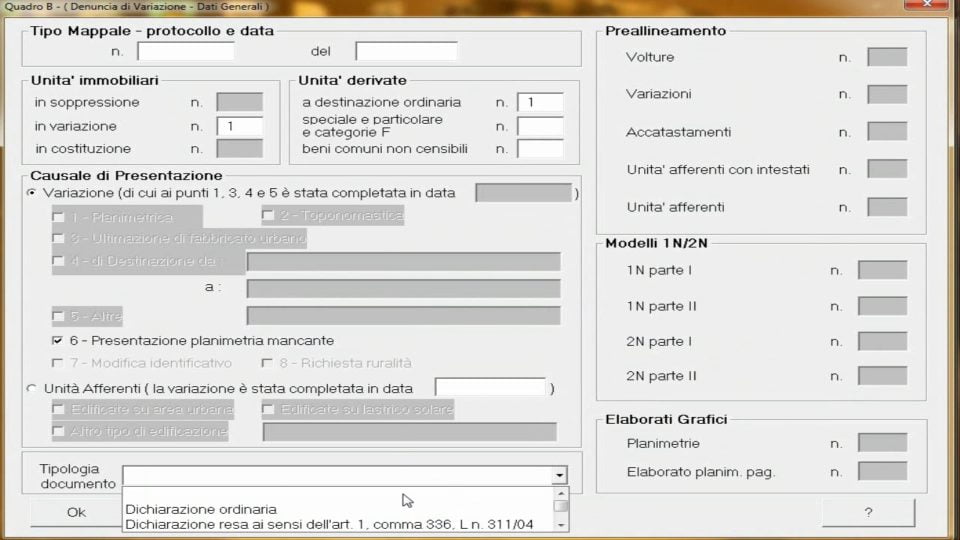Select the Variazione radio button

[32, 193]
